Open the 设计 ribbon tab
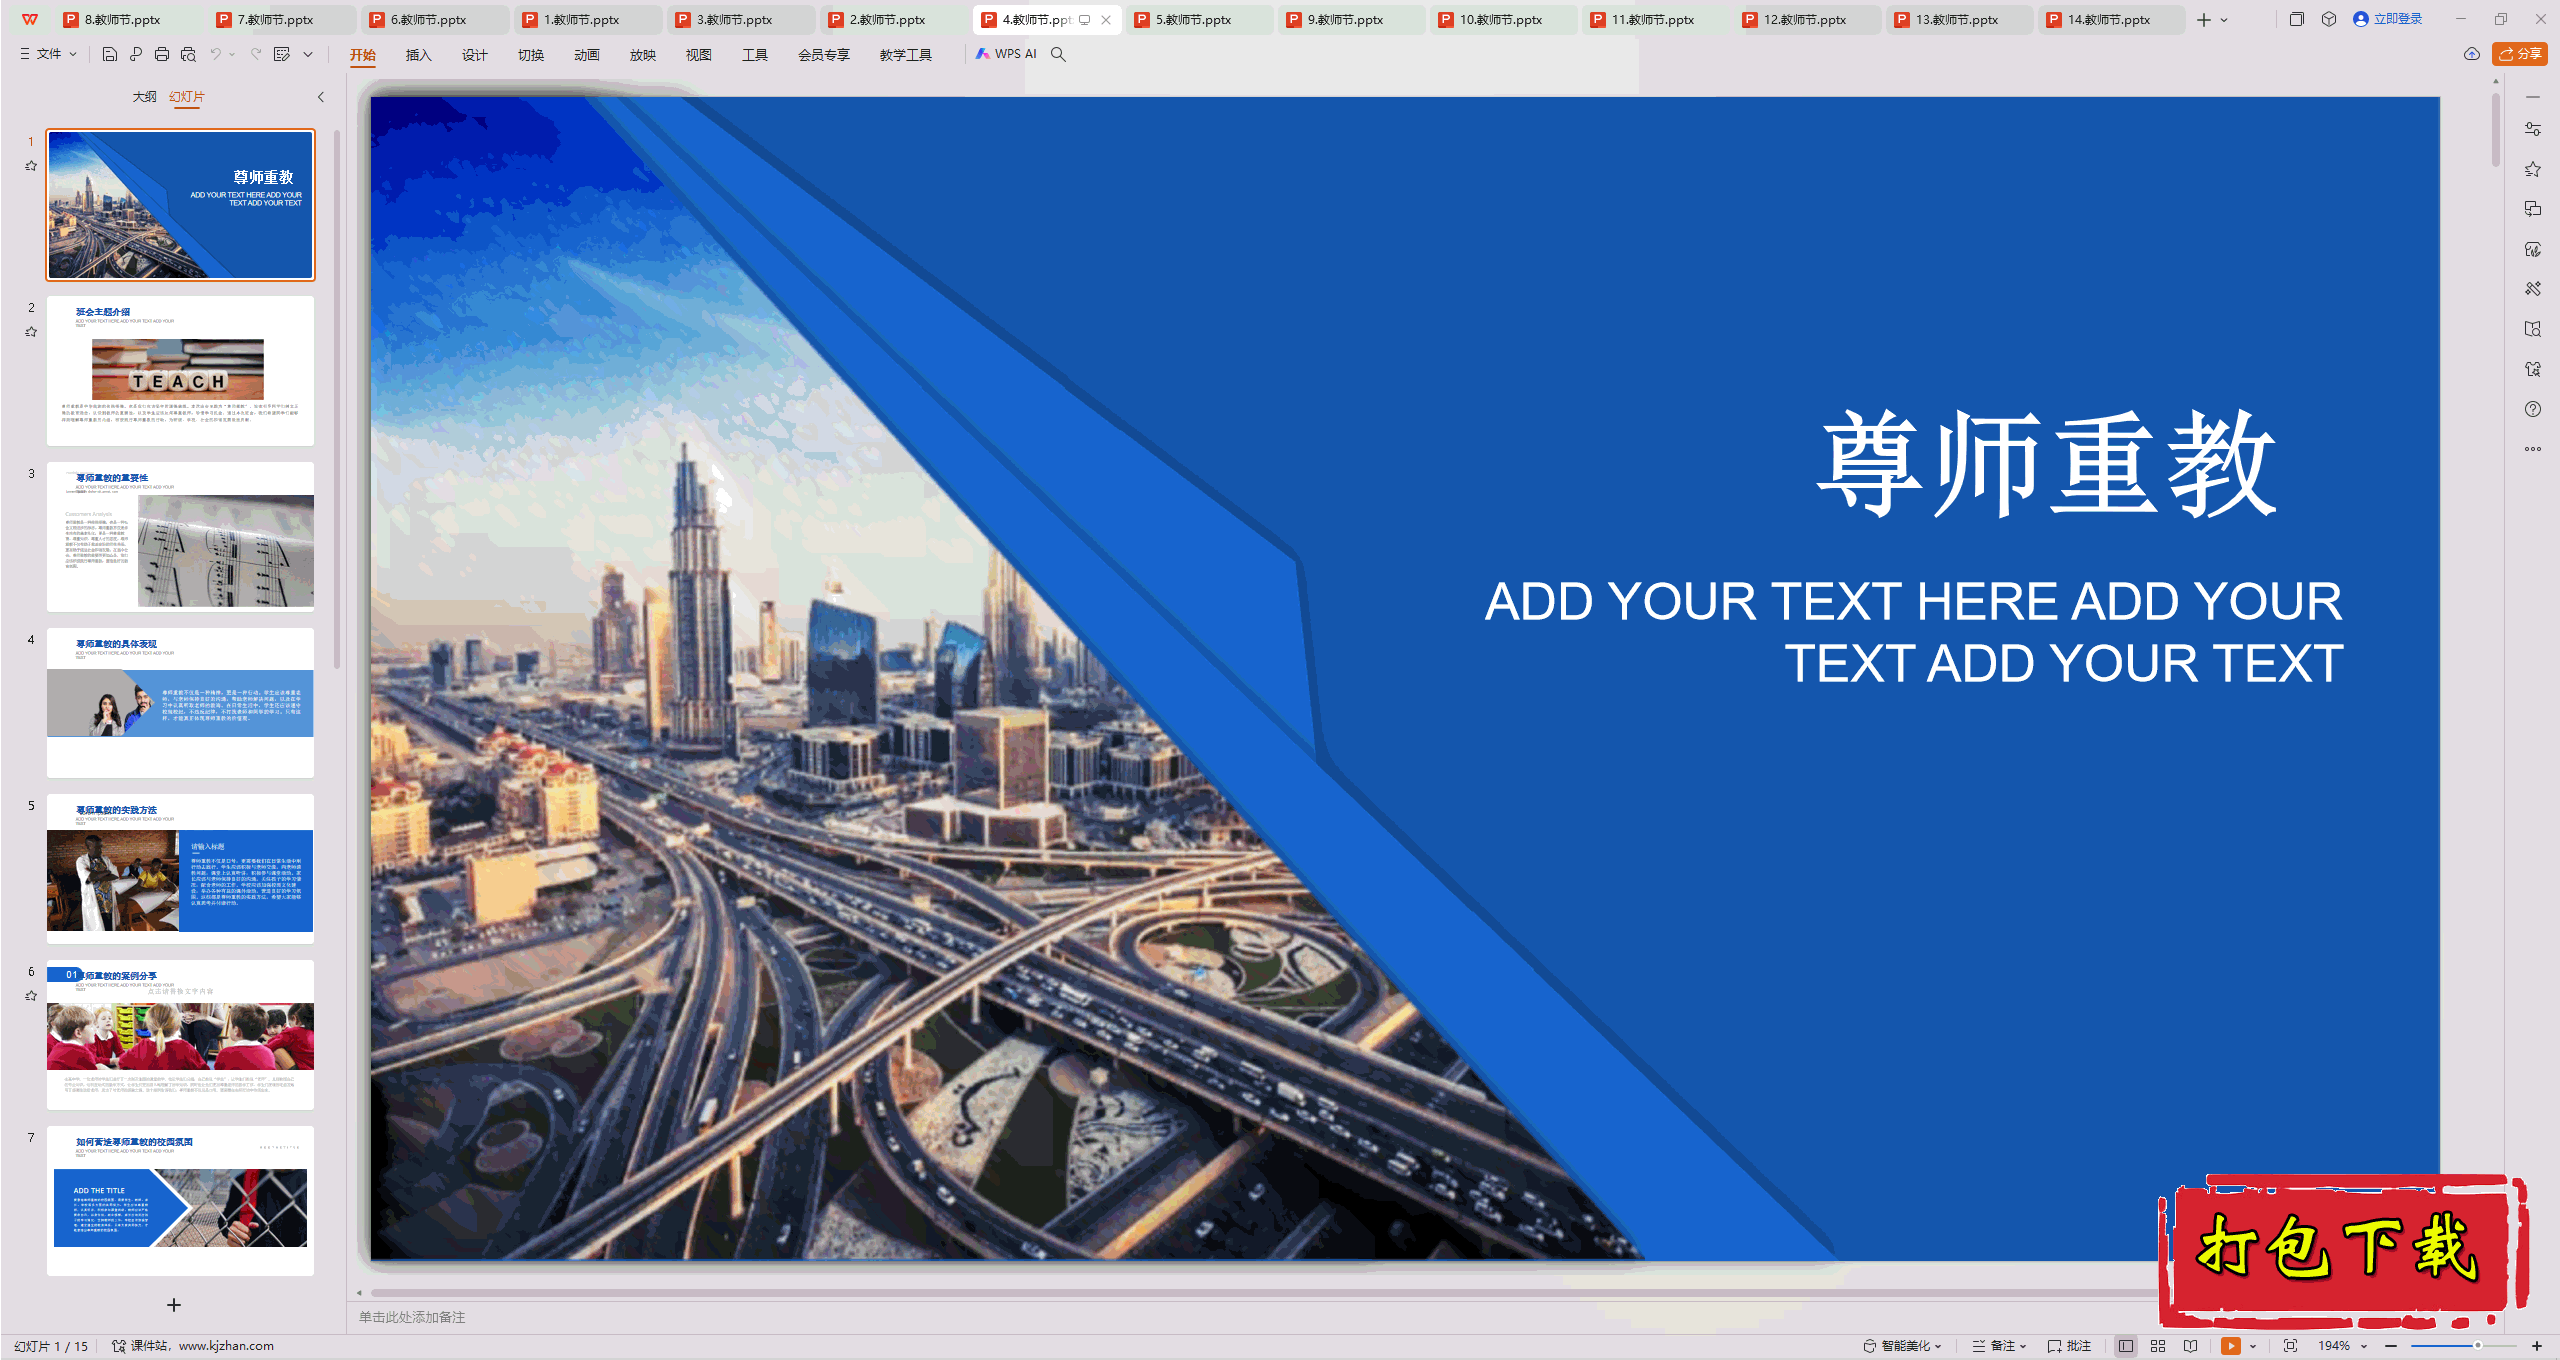This screenshot has height=1360, width=2560. 475,55
